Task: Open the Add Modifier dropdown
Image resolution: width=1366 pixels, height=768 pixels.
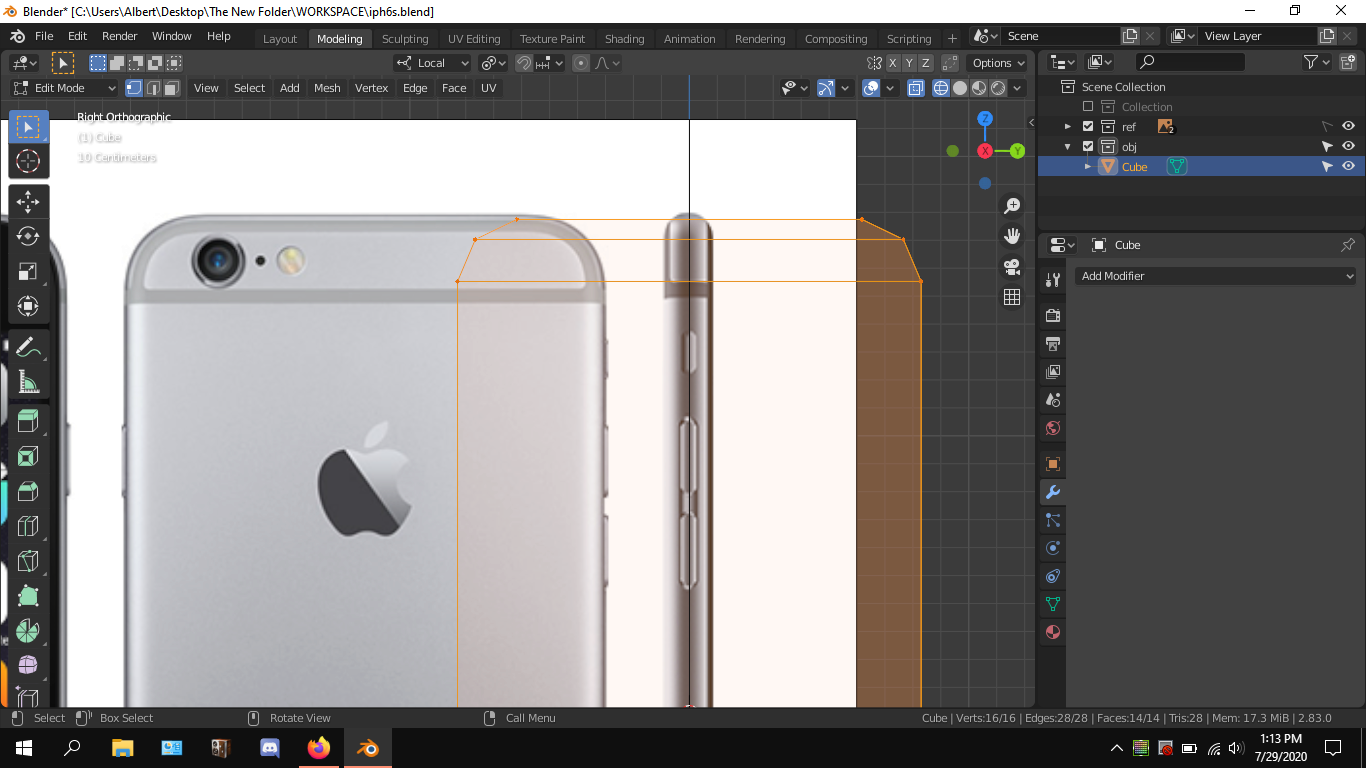Action: coord(1216,276)
